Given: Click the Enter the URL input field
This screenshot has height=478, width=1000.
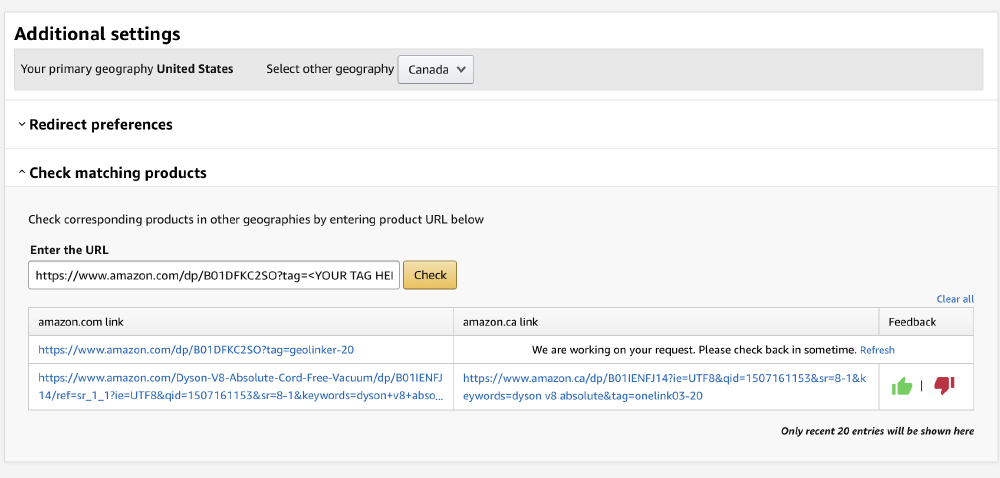Looking at the screenshot, I should [214, 275].
